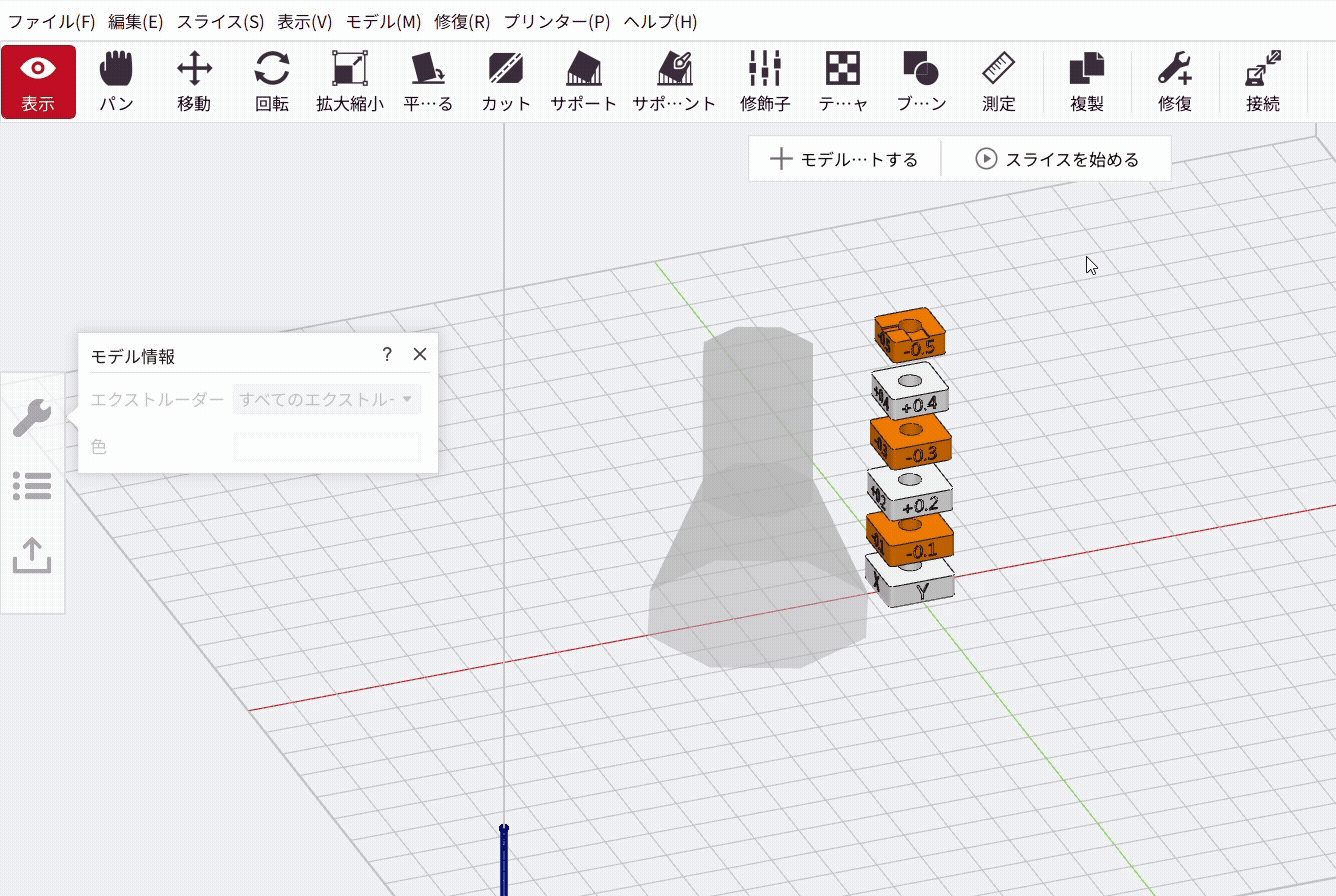
Task: Open the 修飾子 (modifier) sliders tool
Action: 765,82
